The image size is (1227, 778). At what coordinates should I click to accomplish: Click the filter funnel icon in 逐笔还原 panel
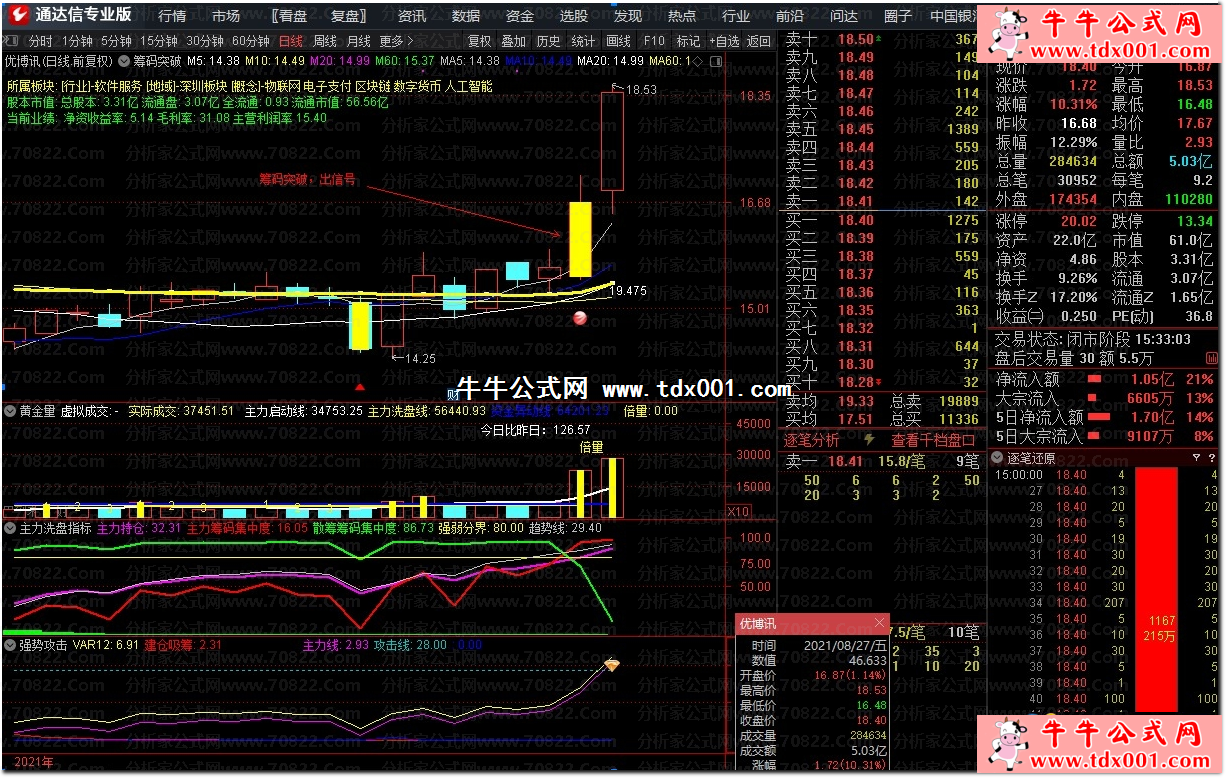point(1197,457)
